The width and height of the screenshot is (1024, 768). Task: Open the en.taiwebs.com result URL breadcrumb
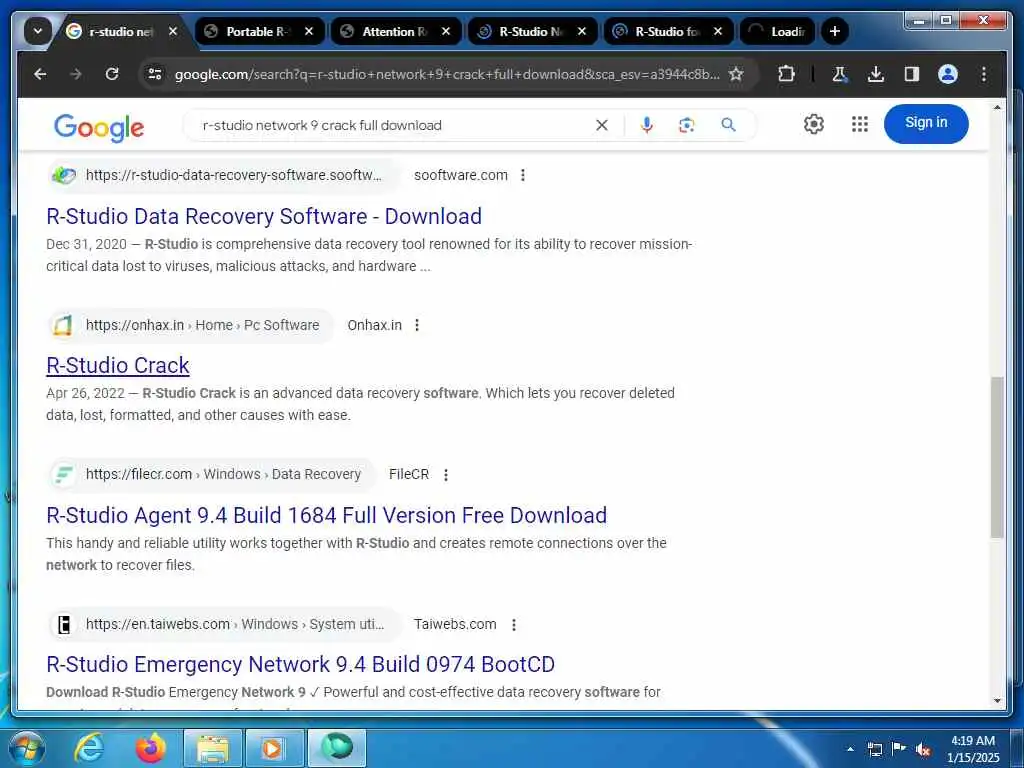pos(234,624)
